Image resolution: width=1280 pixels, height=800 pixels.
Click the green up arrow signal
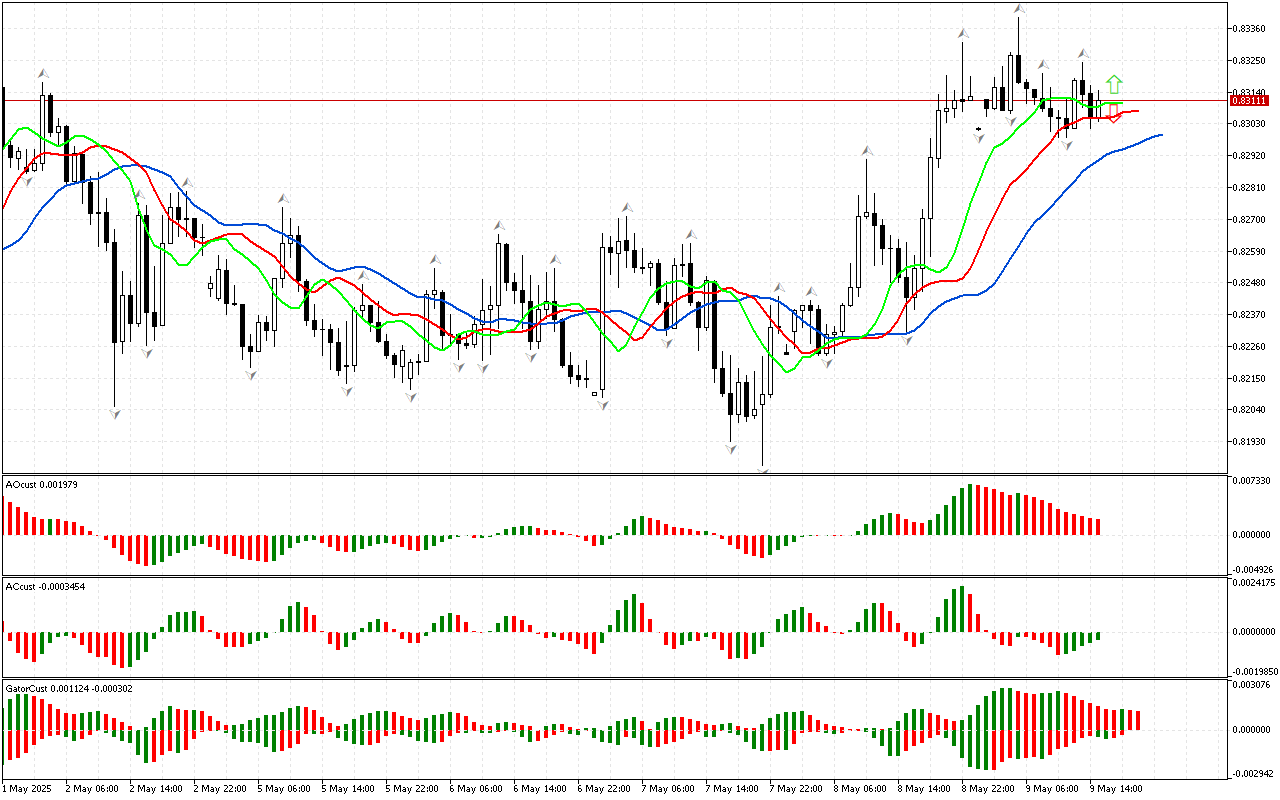pos(1114,84)
